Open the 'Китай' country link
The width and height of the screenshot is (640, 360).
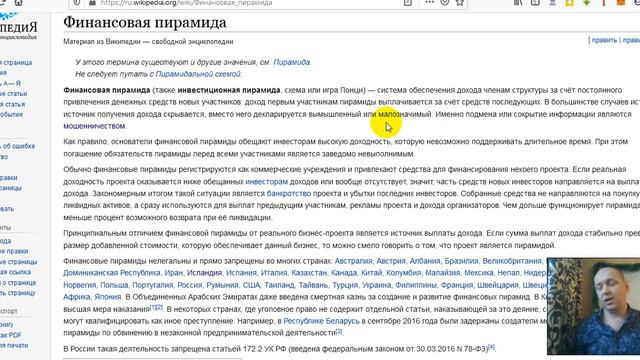pyautogui.click(x=371, y=273)
